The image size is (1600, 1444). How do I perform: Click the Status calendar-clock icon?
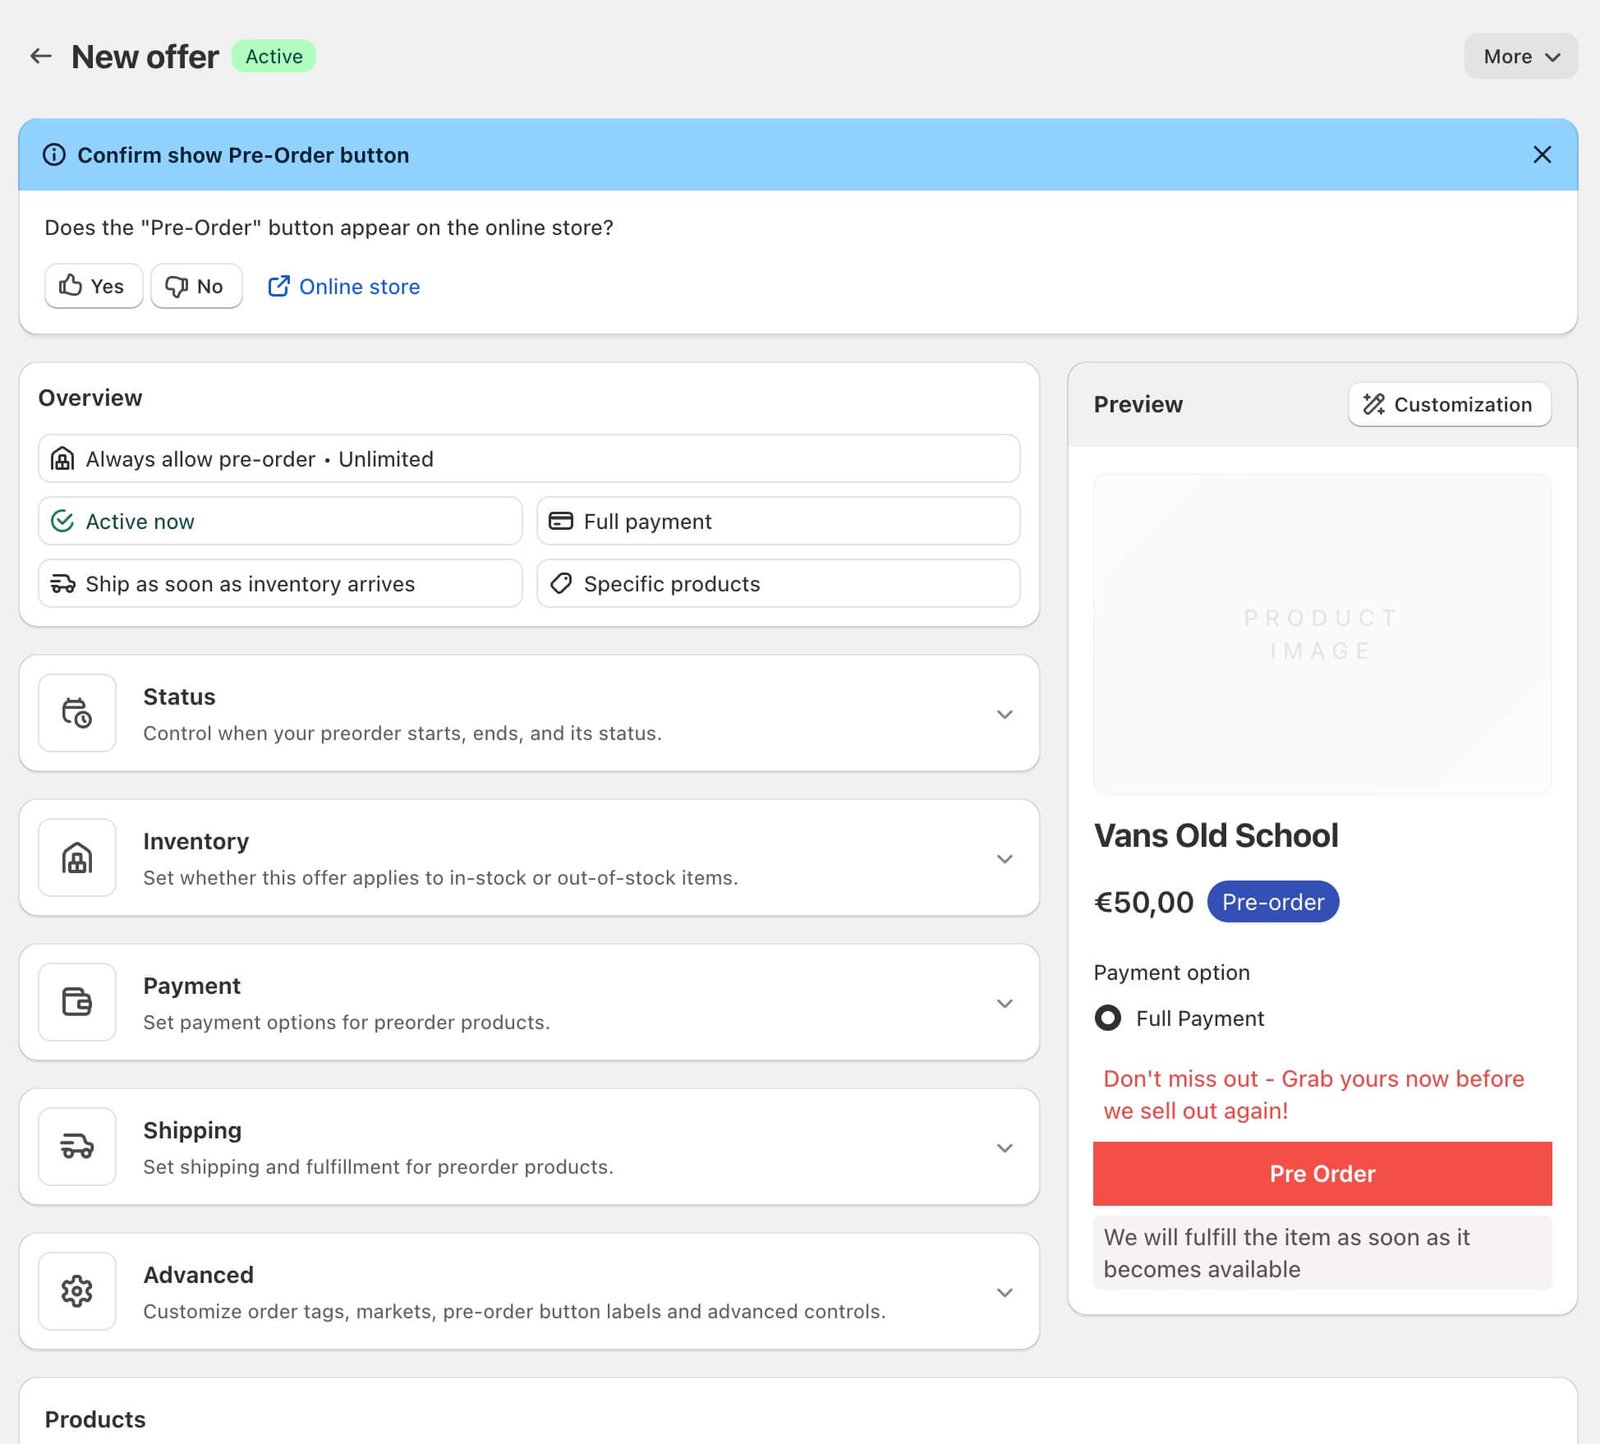(x=77, y=713)
